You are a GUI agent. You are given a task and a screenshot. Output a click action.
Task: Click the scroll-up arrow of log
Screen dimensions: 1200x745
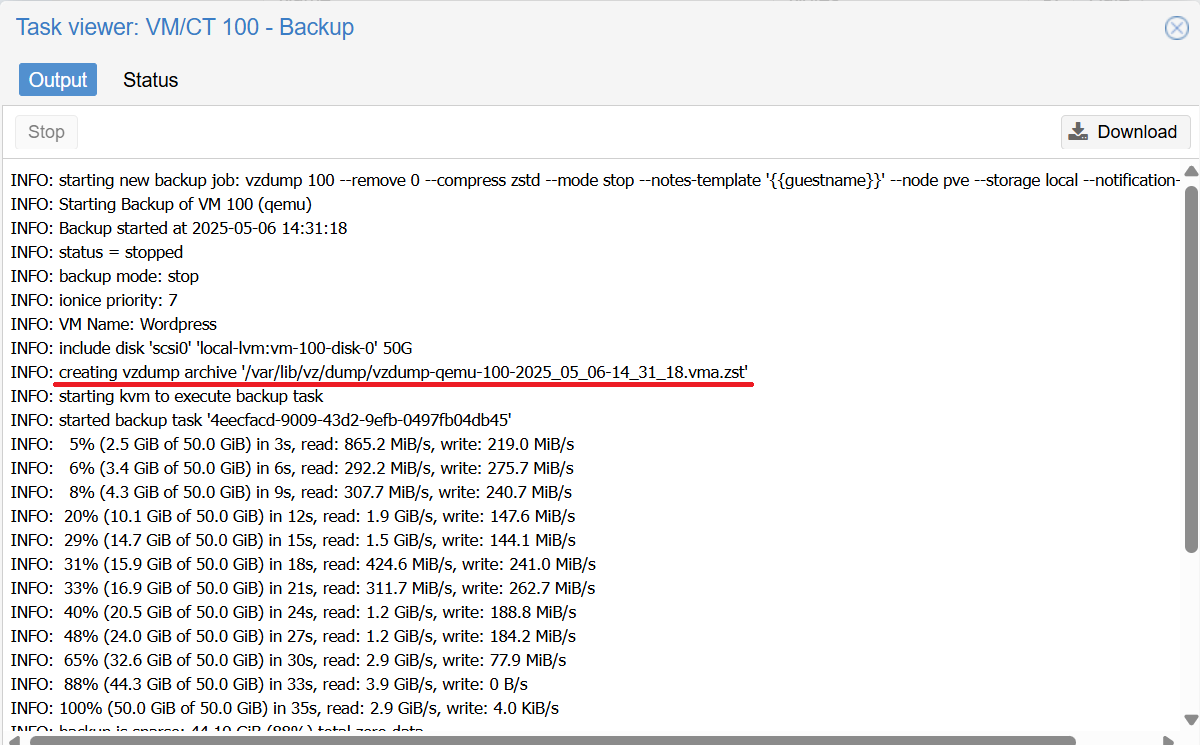pyautogui.click(x=1190, y=171)
